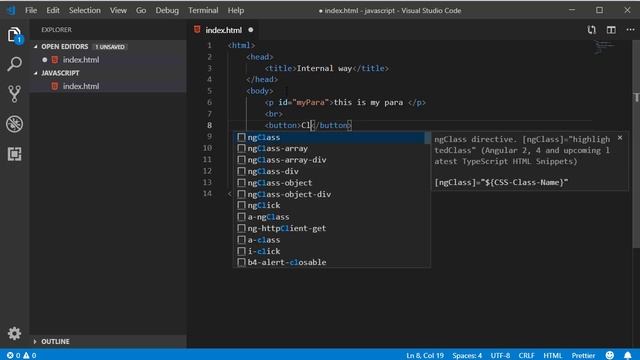Click the file icon of index.html under JAVASCRIPT

[55, 86]
